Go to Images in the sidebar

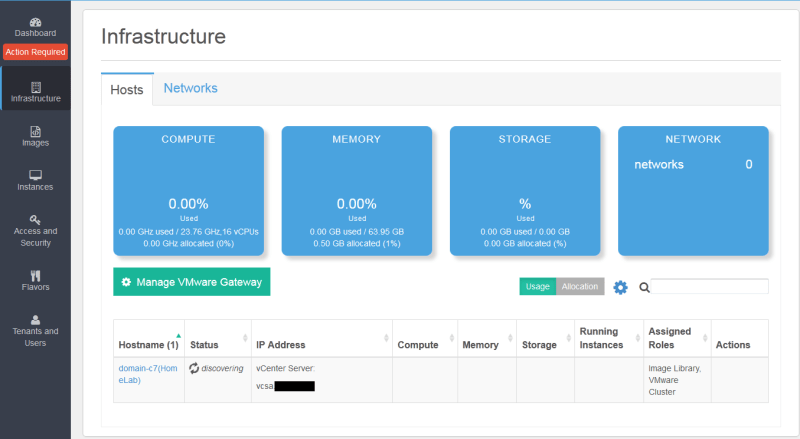pos(35,132)
